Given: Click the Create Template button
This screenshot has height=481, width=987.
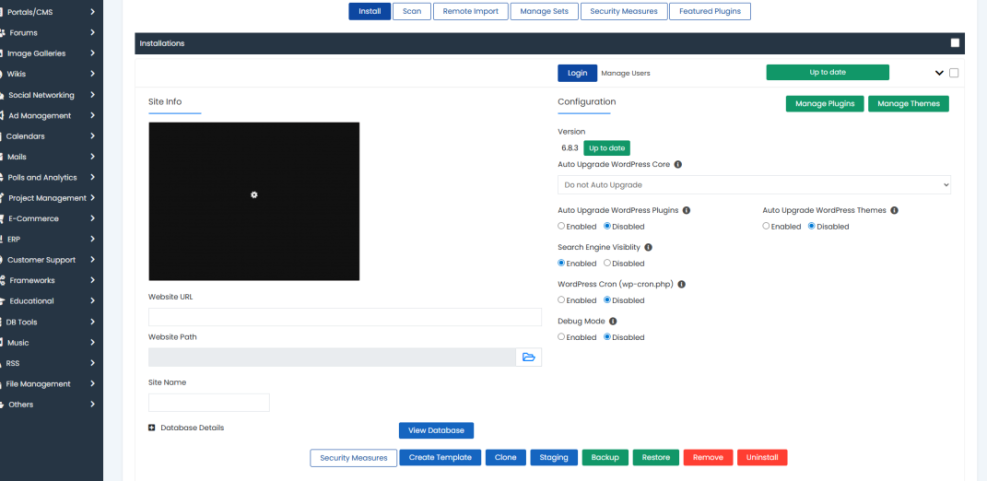Looking at the screenshot, I should pos(440,458).
